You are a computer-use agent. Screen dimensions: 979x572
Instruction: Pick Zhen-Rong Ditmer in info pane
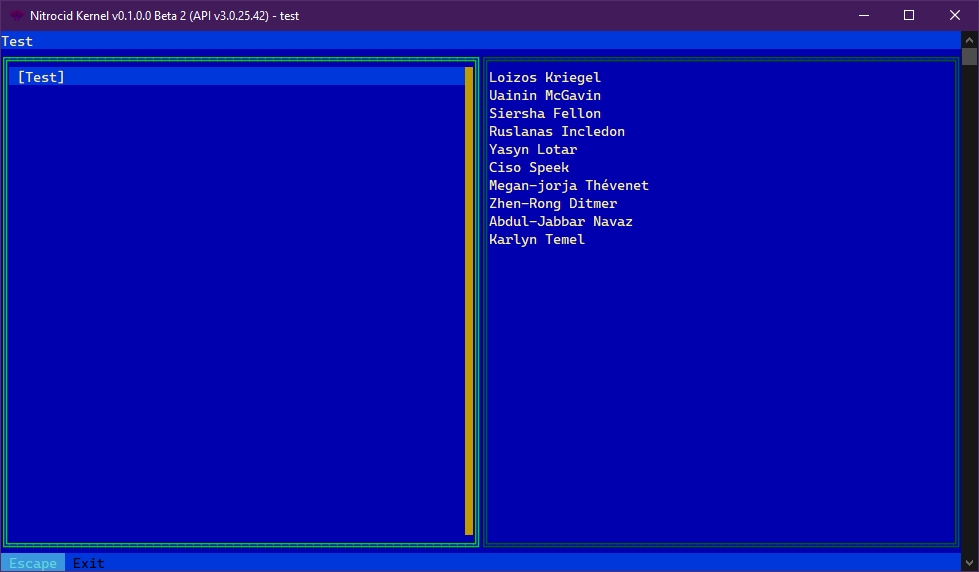pos(553,204)
